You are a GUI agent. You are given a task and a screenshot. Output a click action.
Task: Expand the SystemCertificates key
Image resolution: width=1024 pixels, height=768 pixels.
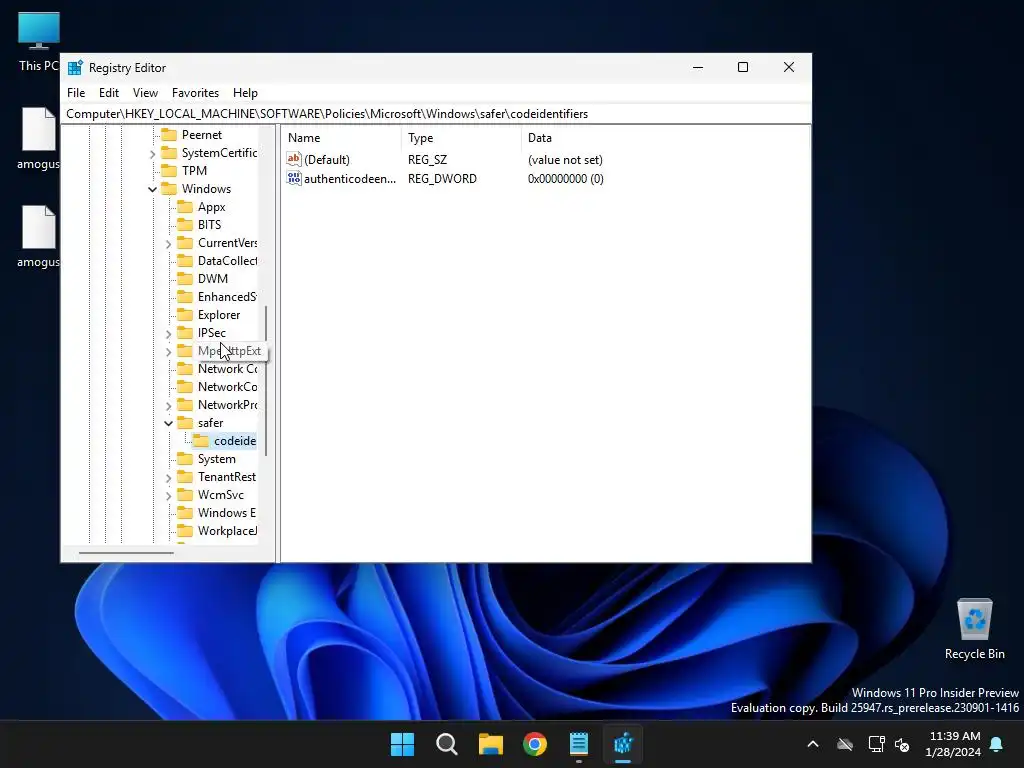(152, 154)
